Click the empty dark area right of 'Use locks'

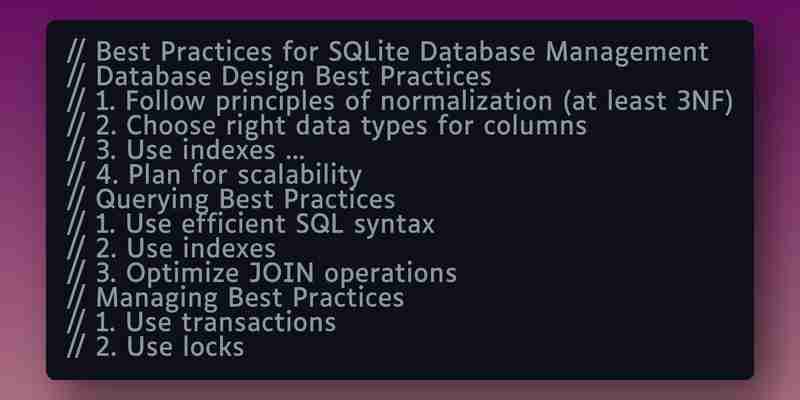click(x=495, y=347)
